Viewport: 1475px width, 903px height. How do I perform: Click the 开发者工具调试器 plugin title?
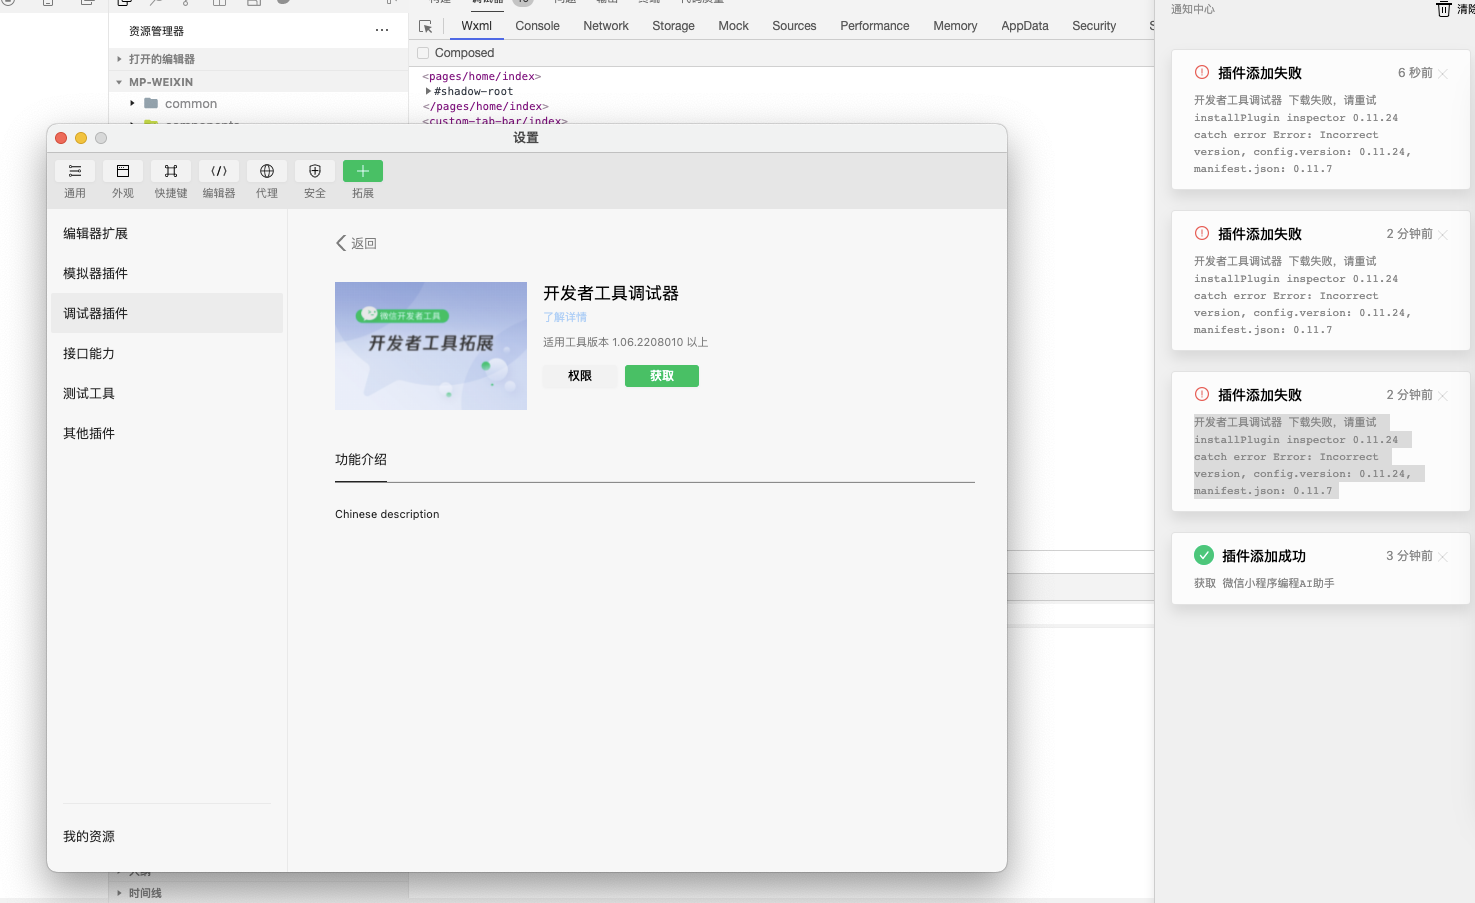(x=611, y=293)
